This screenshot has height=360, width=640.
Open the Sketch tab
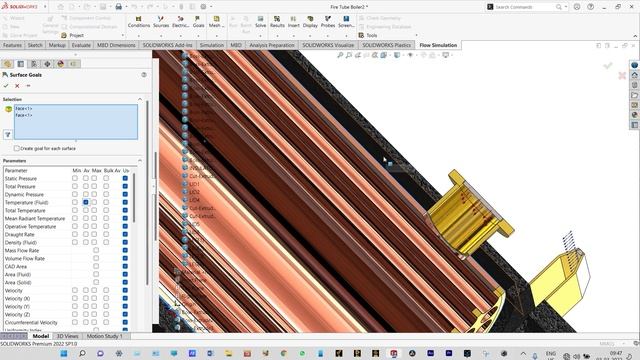pyautogui.click(x=35, y=45)
